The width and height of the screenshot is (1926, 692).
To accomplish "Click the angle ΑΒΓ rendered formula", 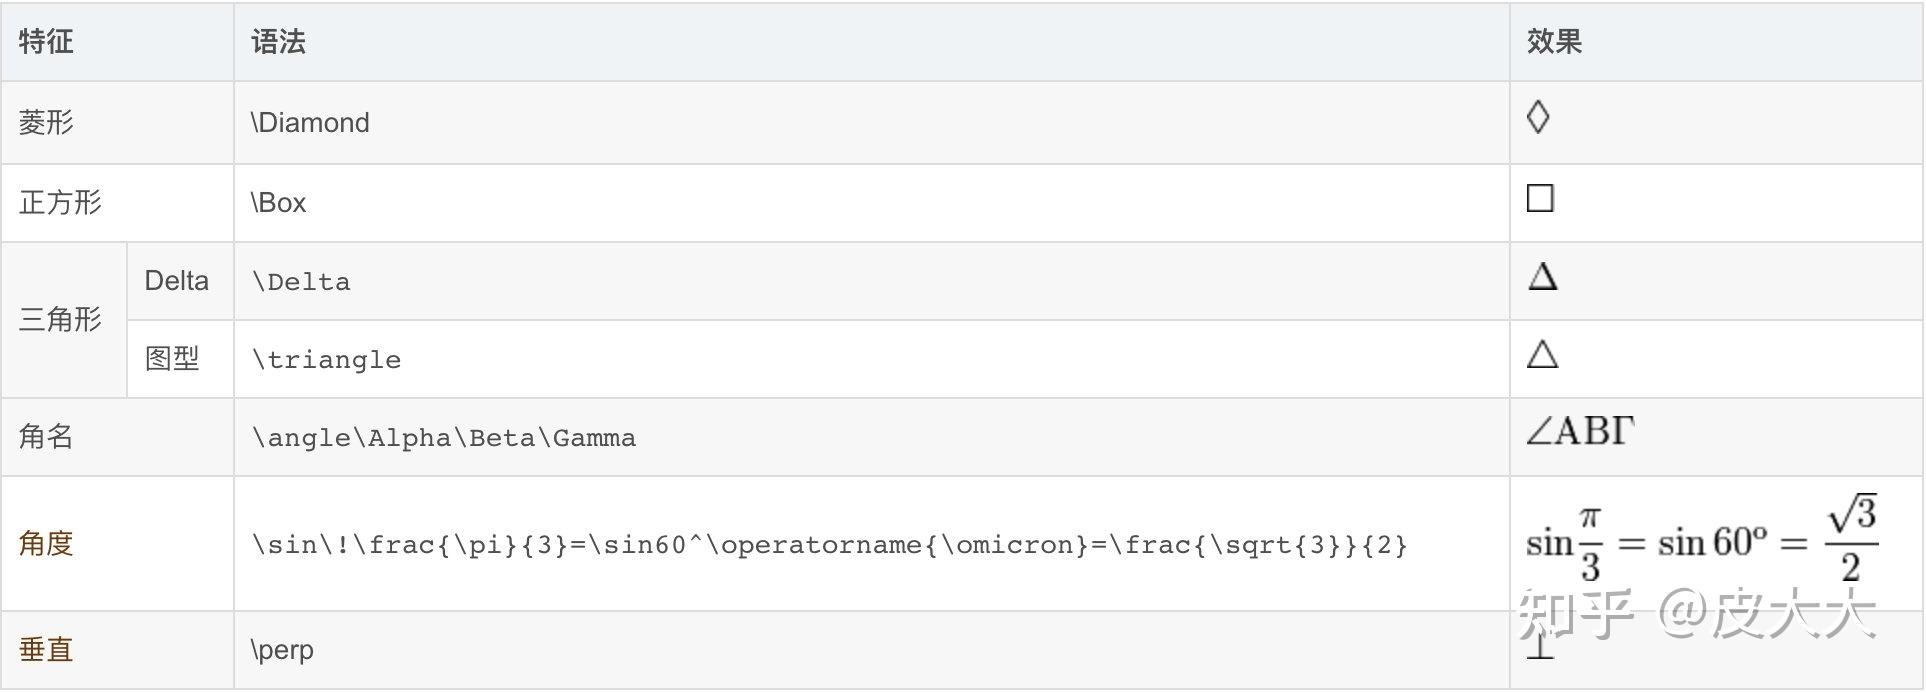I will (x=1580, y=431).
